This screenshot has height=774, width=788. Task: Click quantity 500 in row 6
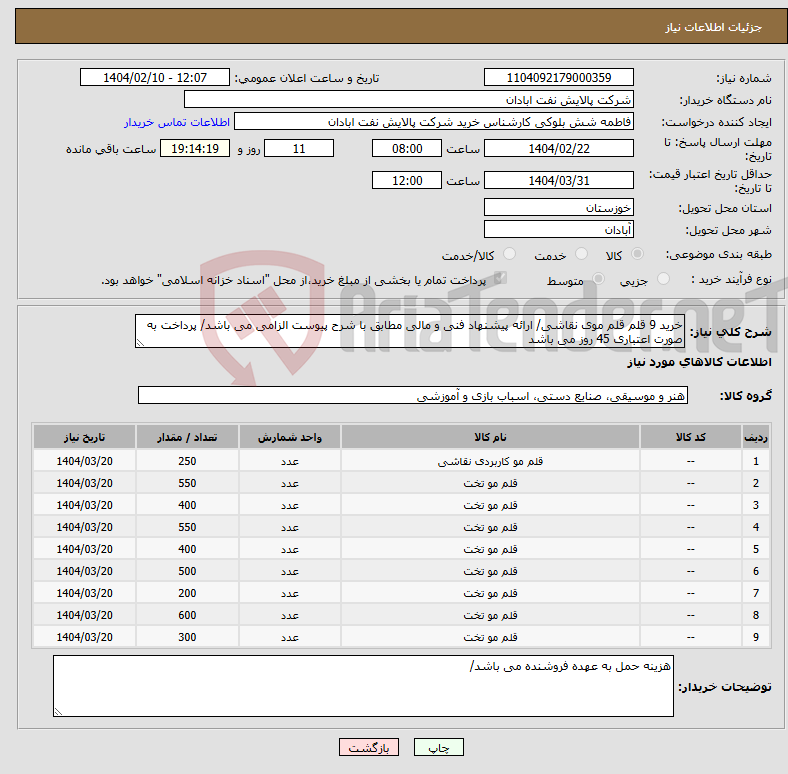click(x=187, y=571)
